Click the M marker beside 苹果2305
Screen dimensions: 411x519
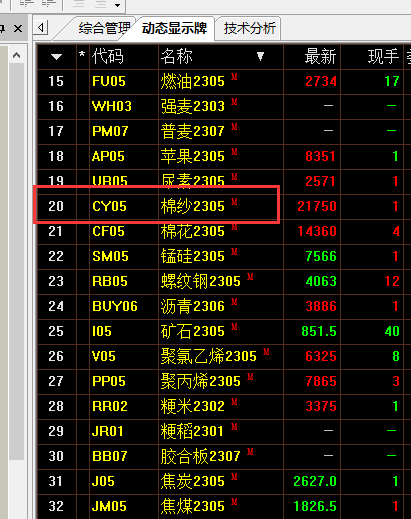[x=234, y=152]
